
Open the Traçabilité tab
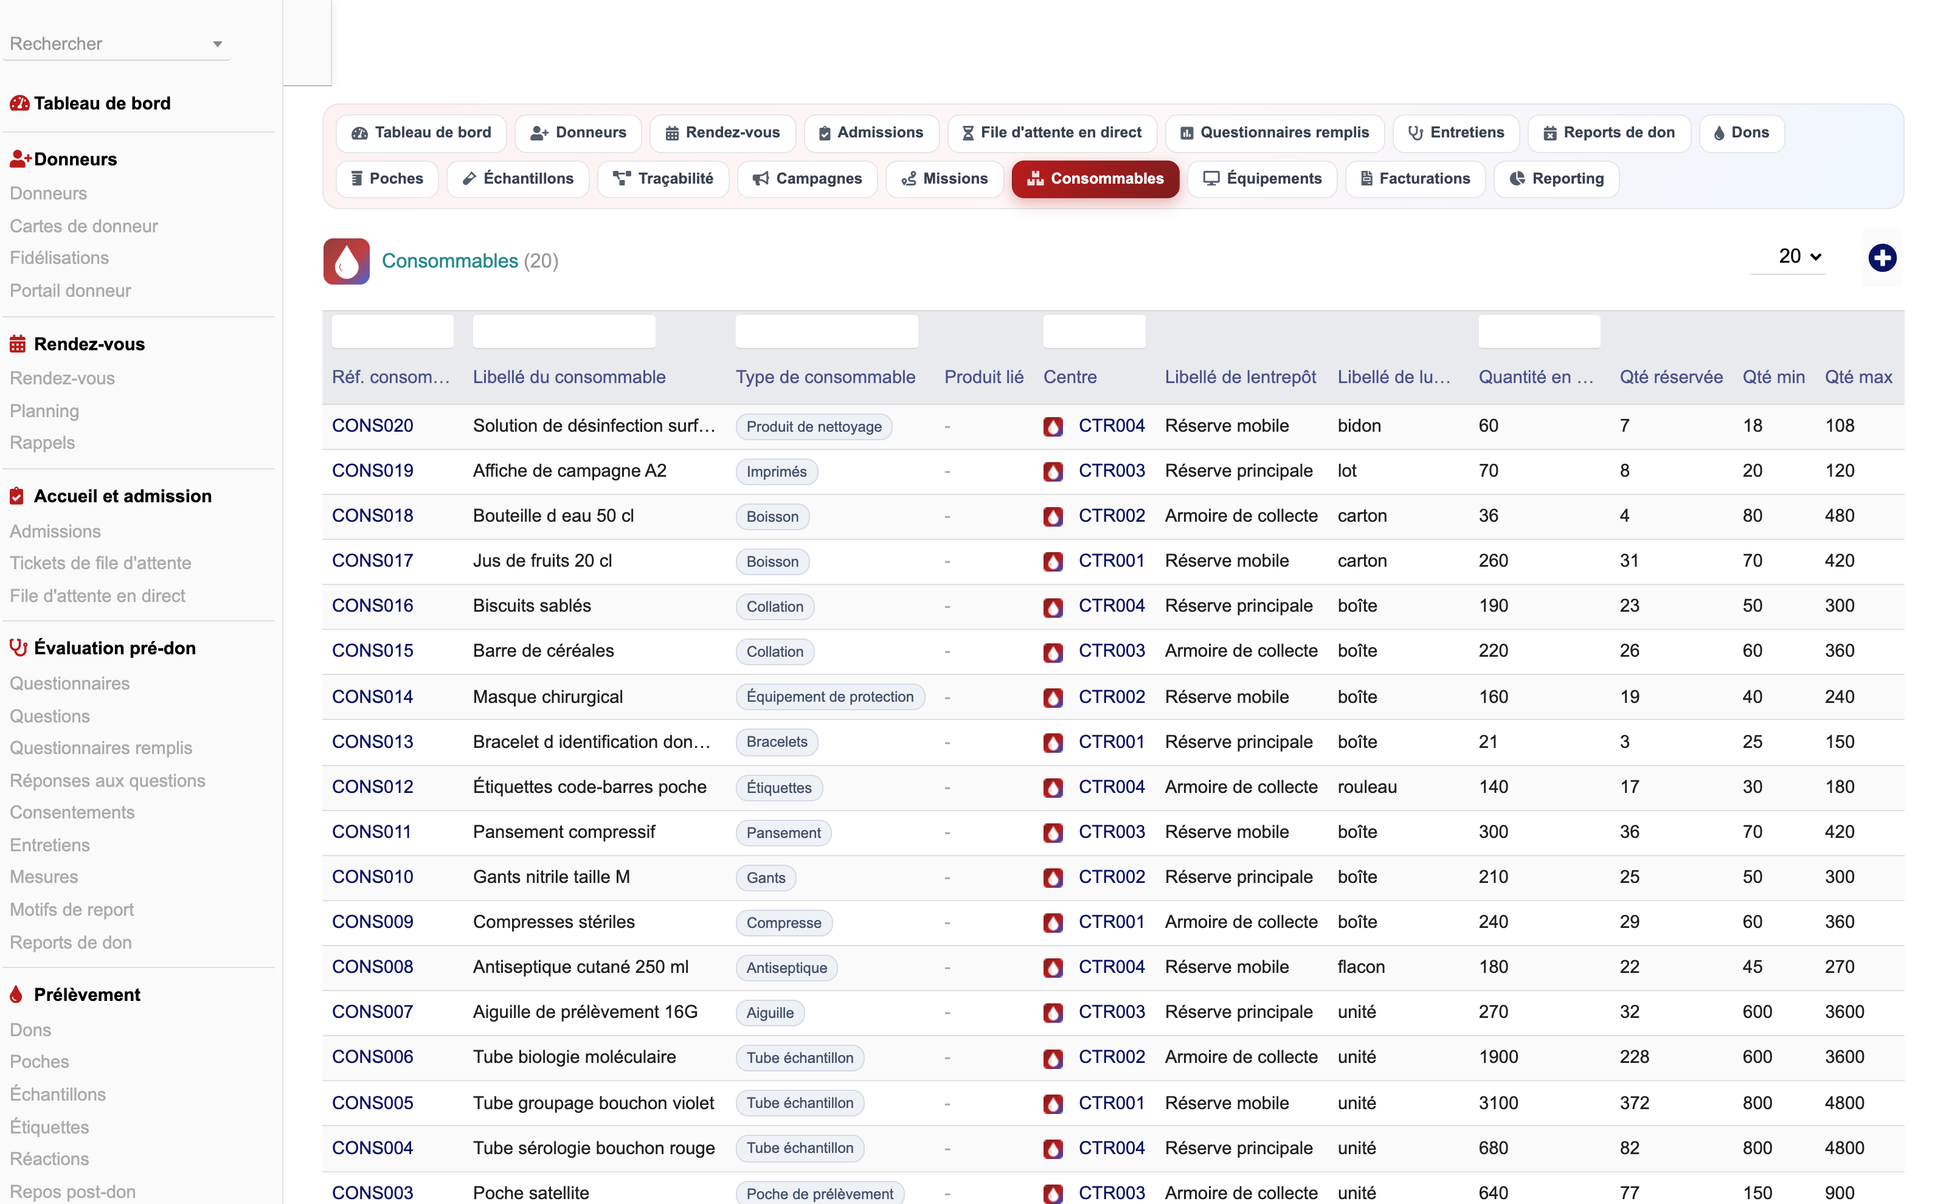tap(663, 179)
